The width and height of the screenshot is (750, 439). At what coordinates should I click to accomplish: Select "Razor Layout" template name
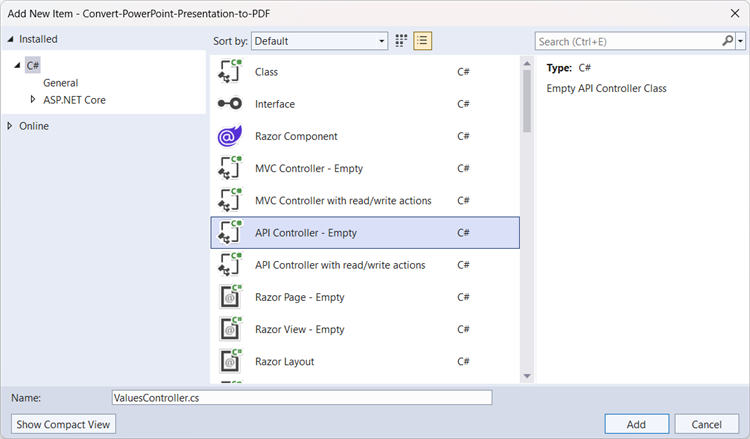coord(285,362)
